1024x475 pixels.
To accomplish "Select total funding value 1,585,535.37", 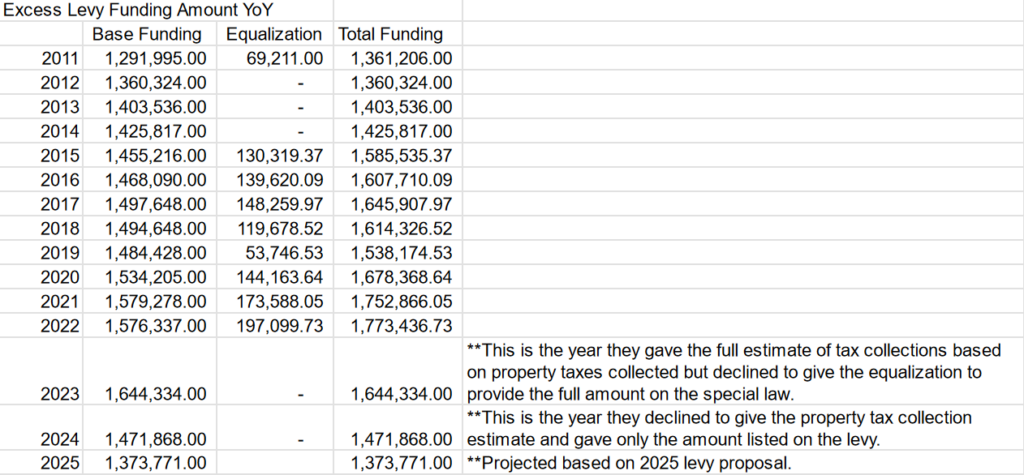I will [x=402, y=156].
